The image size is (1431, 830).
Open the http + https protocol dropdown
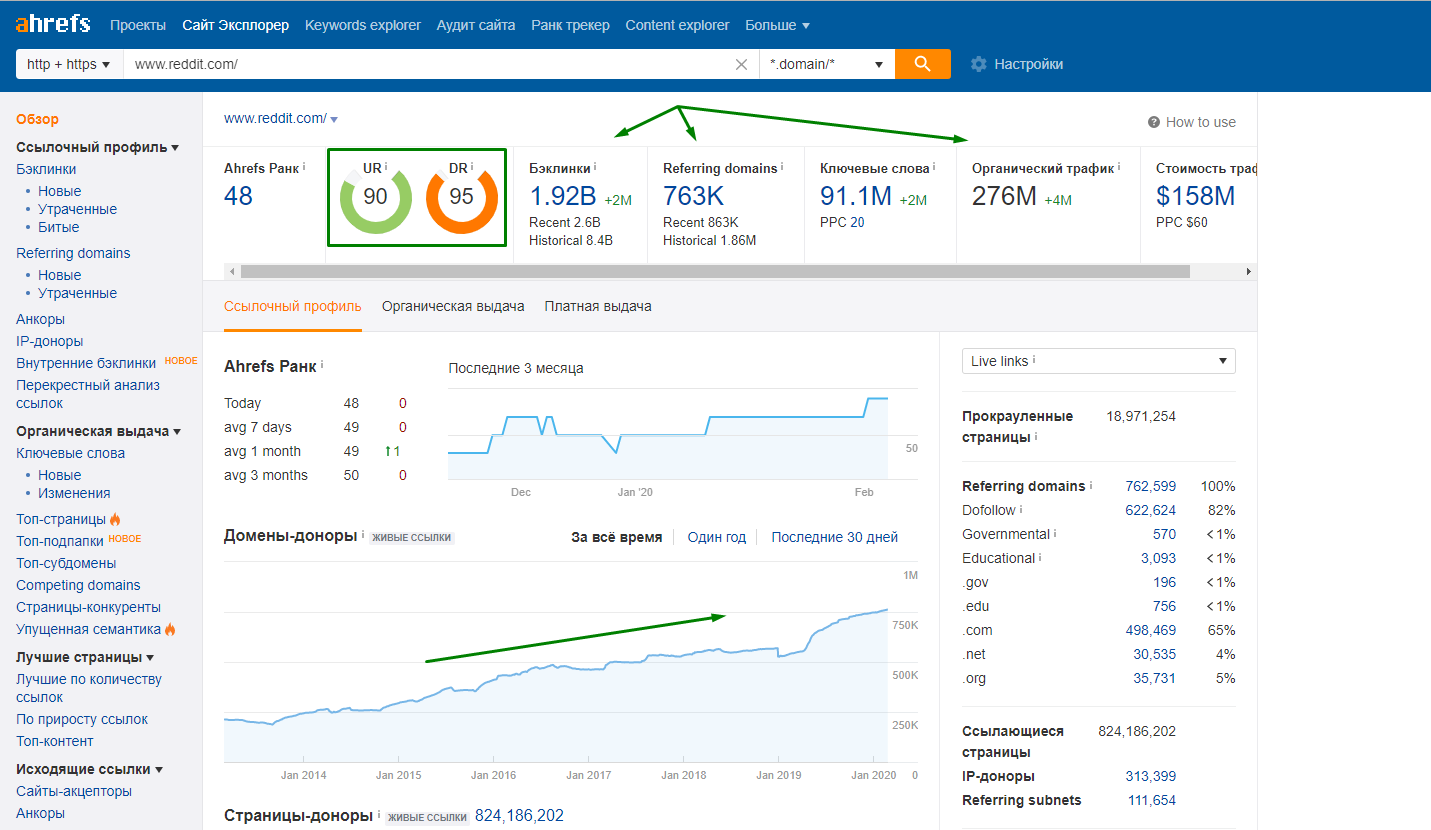(69, 64)
